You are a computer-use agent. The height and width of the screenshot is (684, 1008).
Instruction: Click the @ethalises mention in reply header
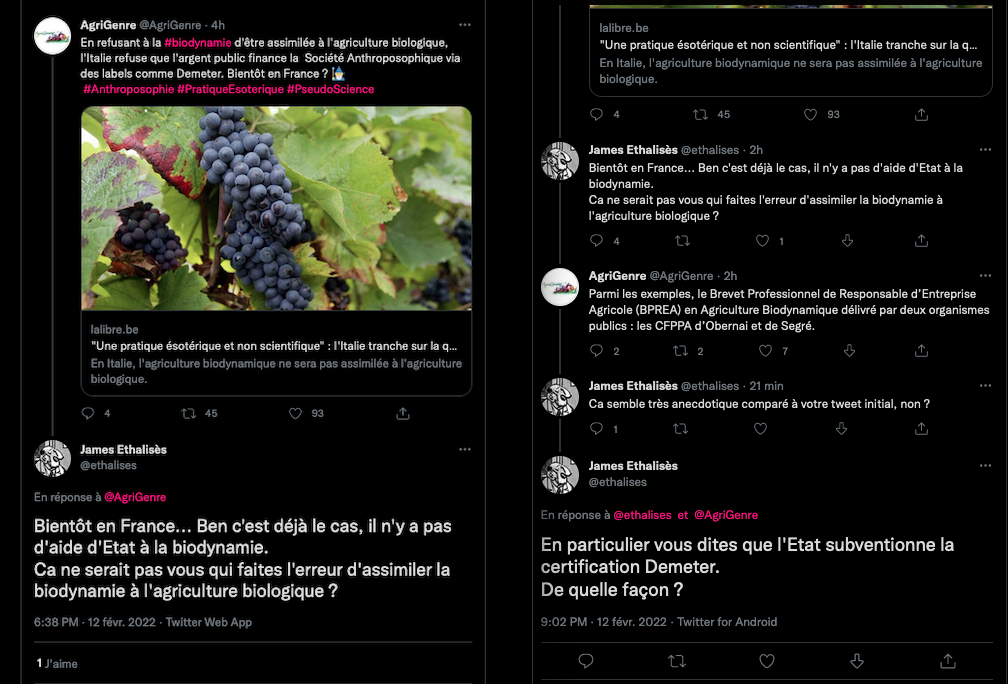[x=641, y=515]
